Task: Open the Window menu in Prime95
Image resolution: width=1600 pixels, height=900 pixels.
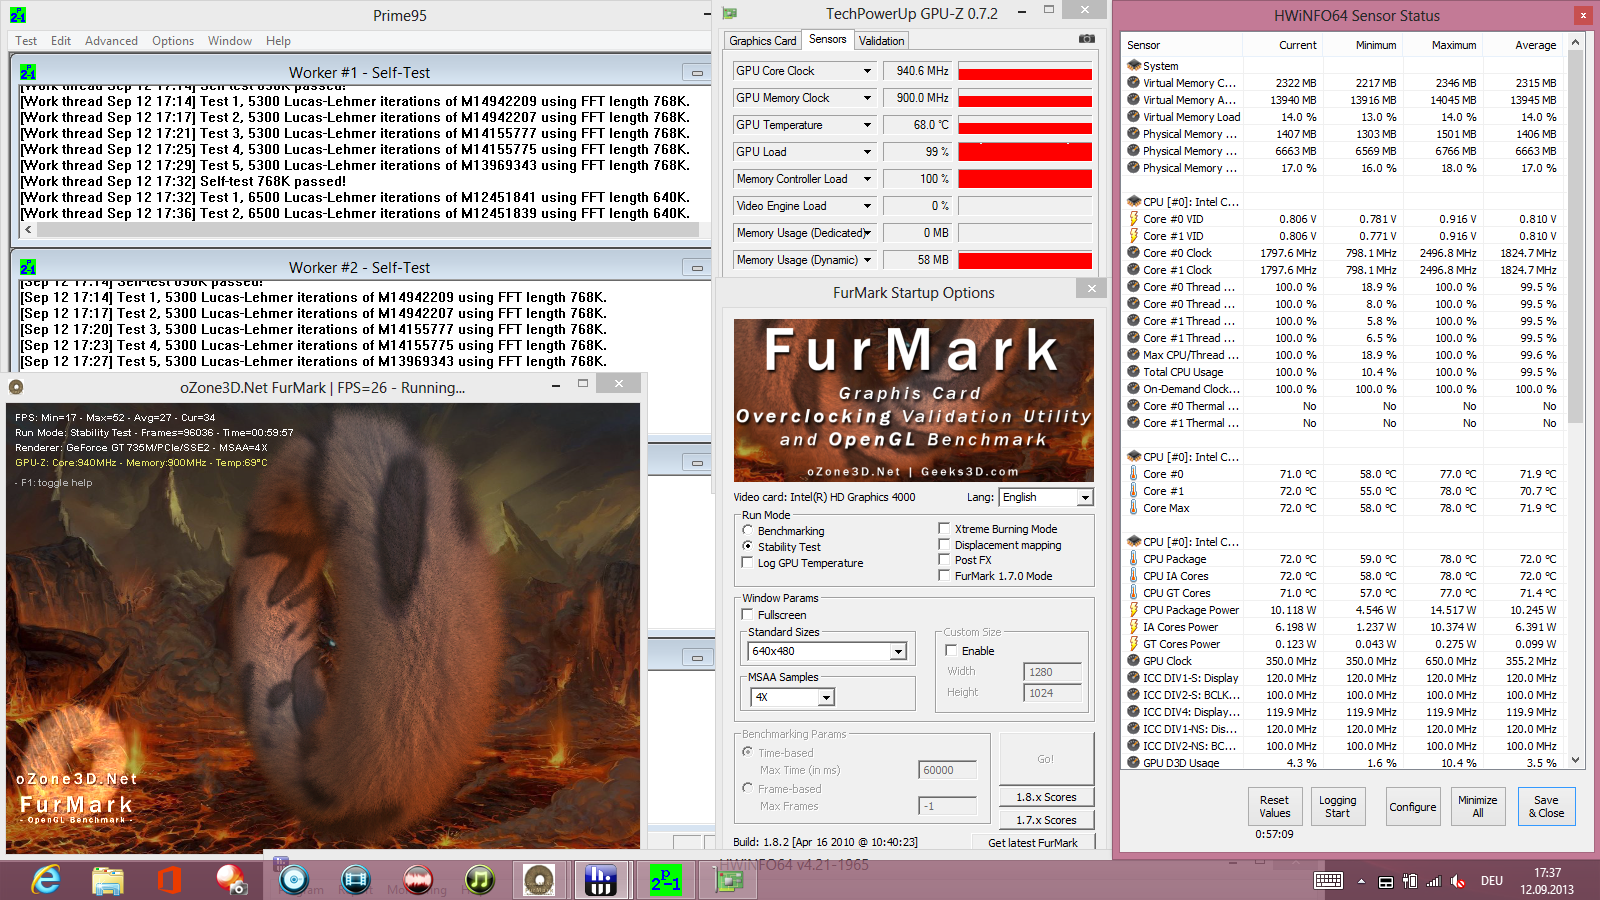Action: click(230, 41)
